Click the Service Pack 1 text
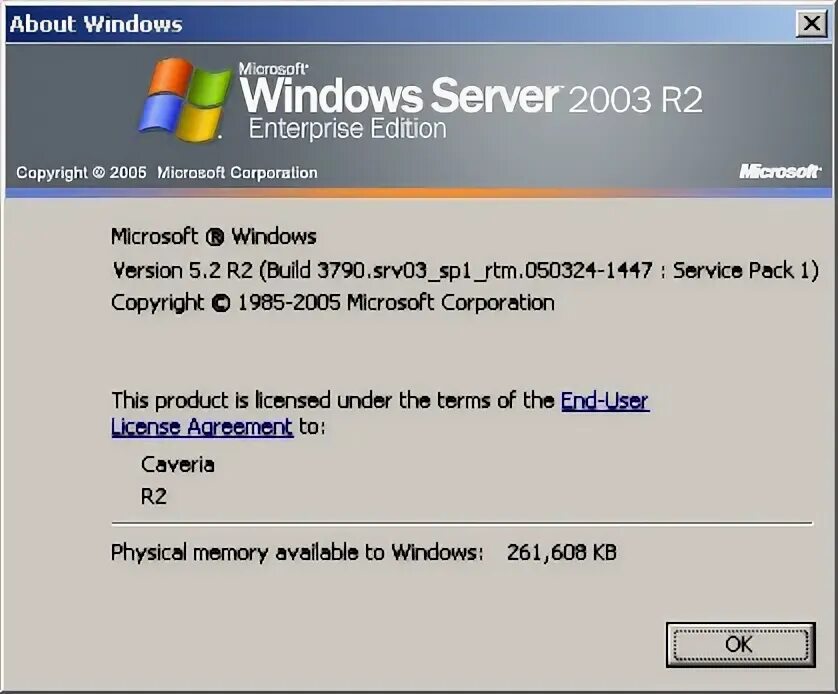Screen dimensions: 838x694 coord(742,270)
